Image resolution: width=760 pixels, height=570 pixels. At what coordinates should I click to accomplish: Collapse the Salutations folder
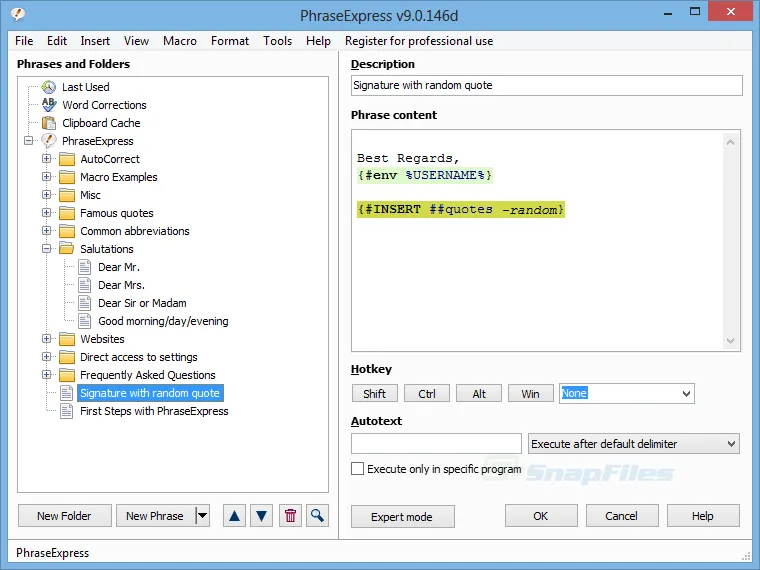click(47, 249)
